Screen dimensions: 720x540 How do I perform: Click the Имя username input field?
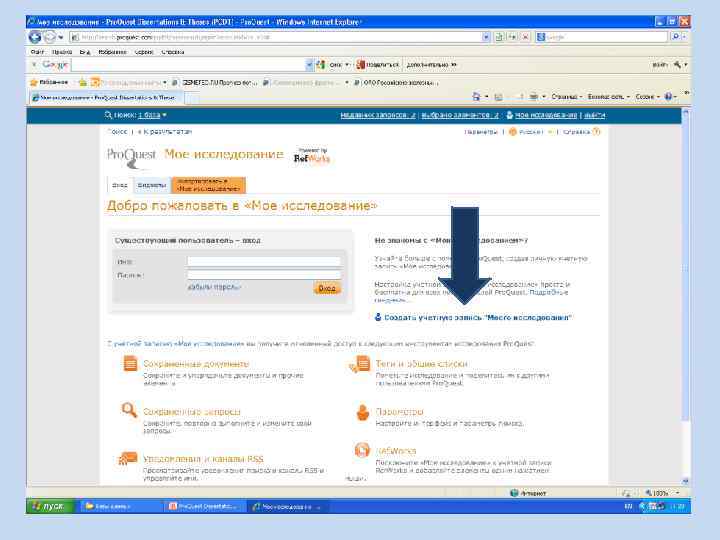(264, 262)
